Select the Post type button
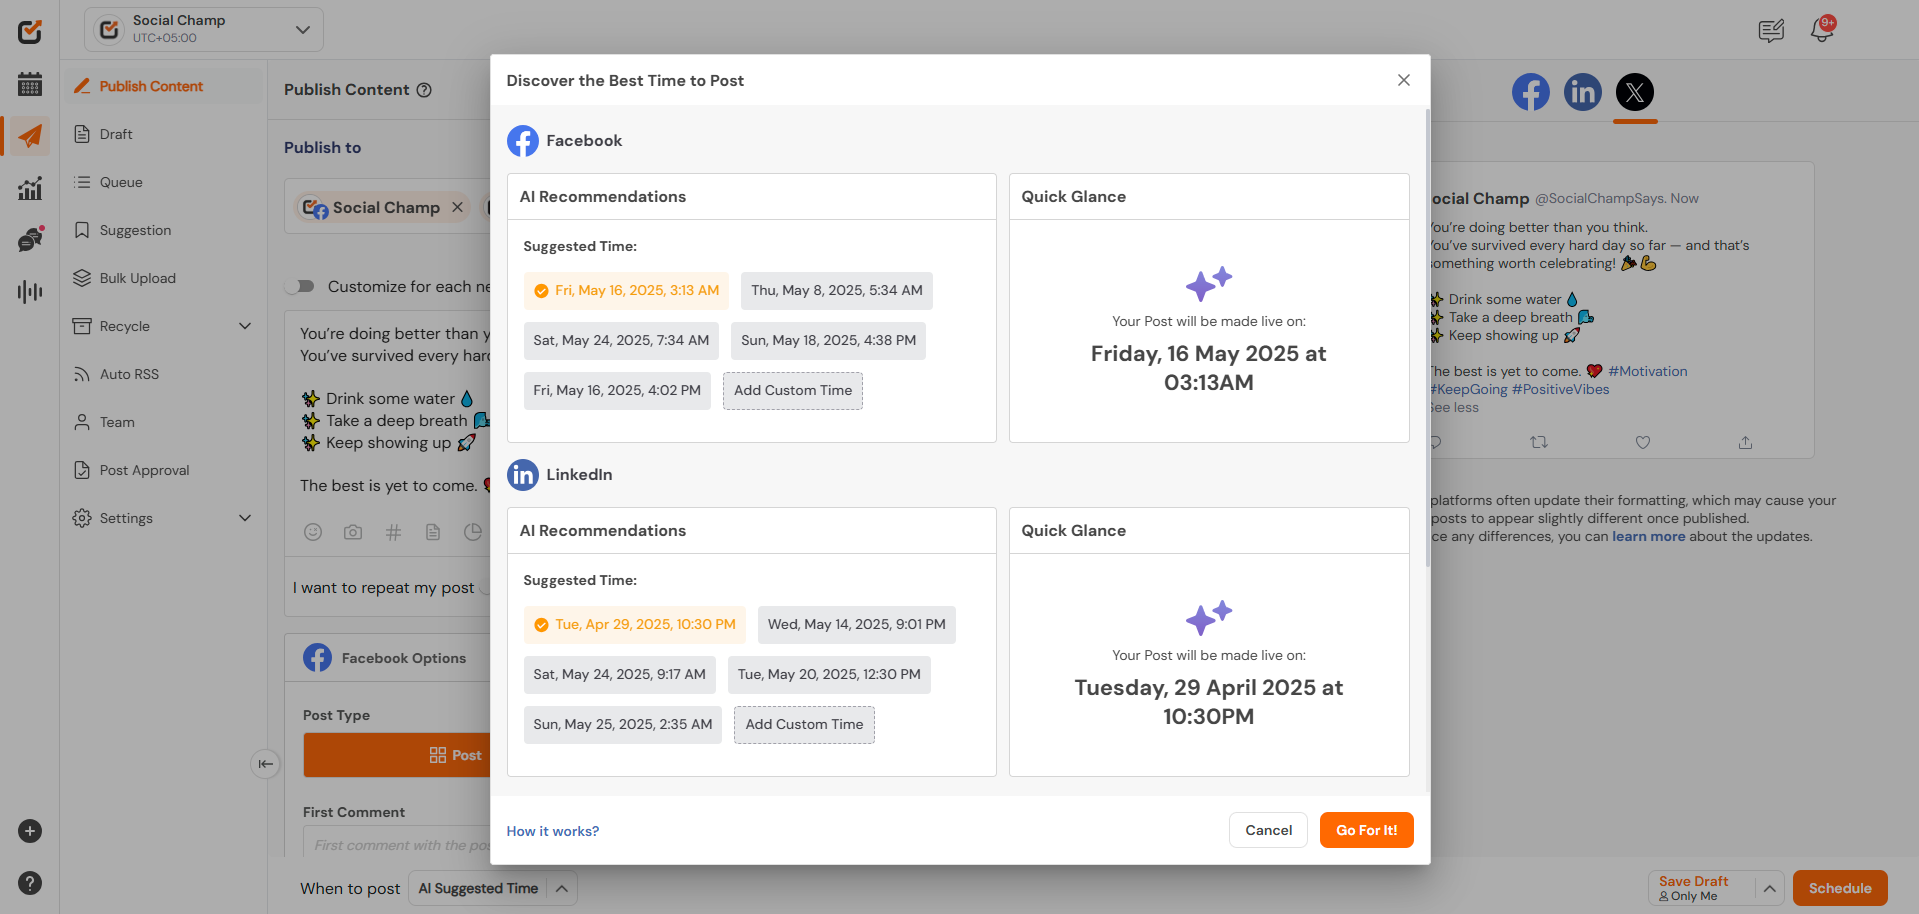 pyautogui.click(x=397, y=755)
